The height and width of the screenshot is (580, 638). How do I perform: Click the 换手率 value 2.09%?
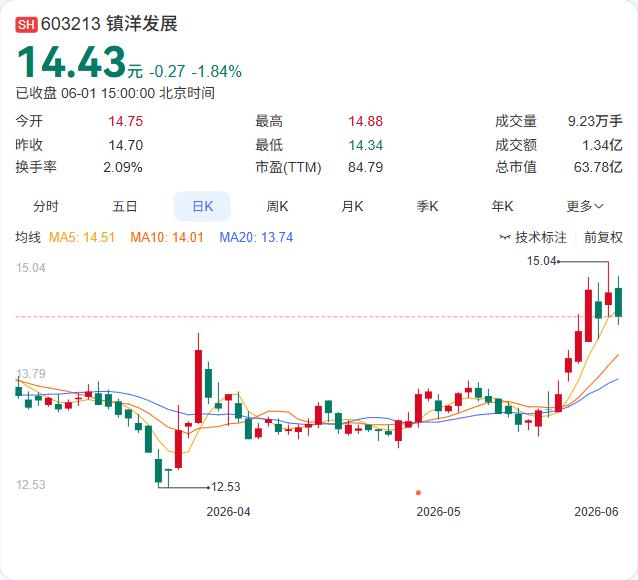(x=122, y=167)
